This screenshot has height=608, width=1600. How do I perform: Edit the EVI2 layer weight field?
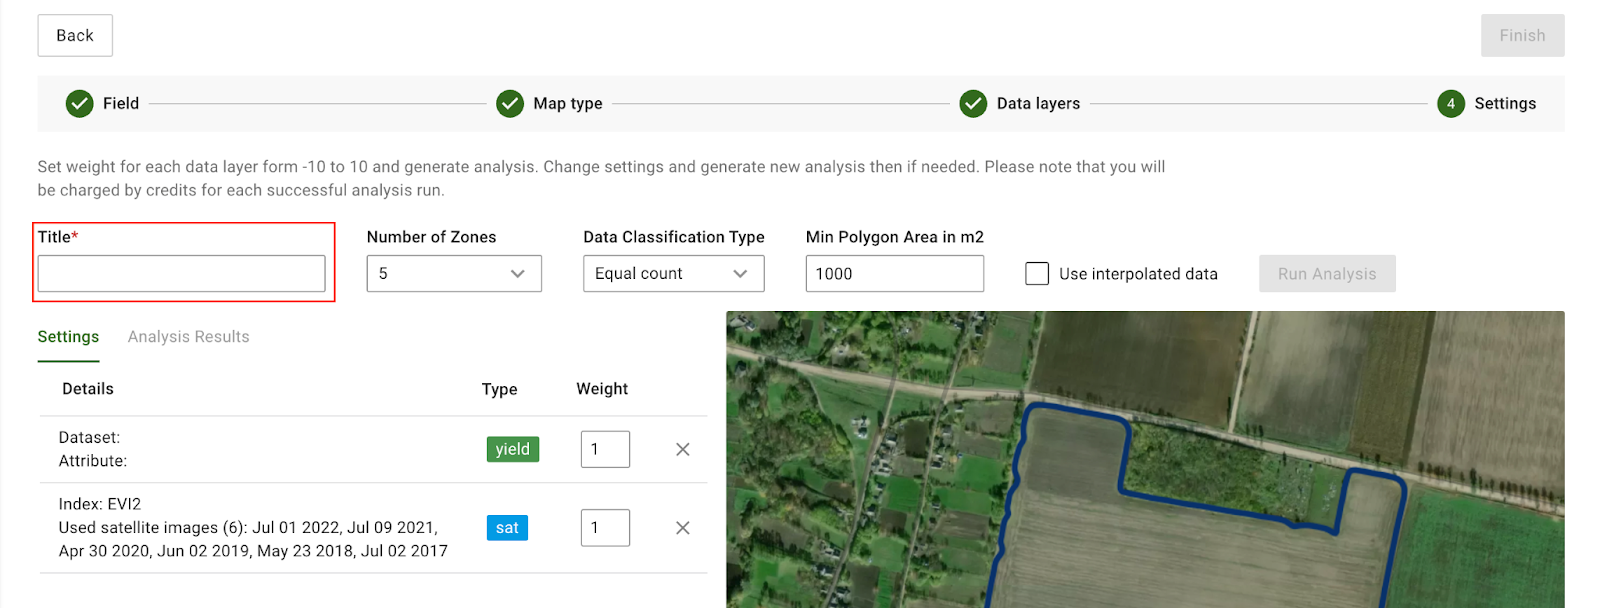(x=605, y=528)
